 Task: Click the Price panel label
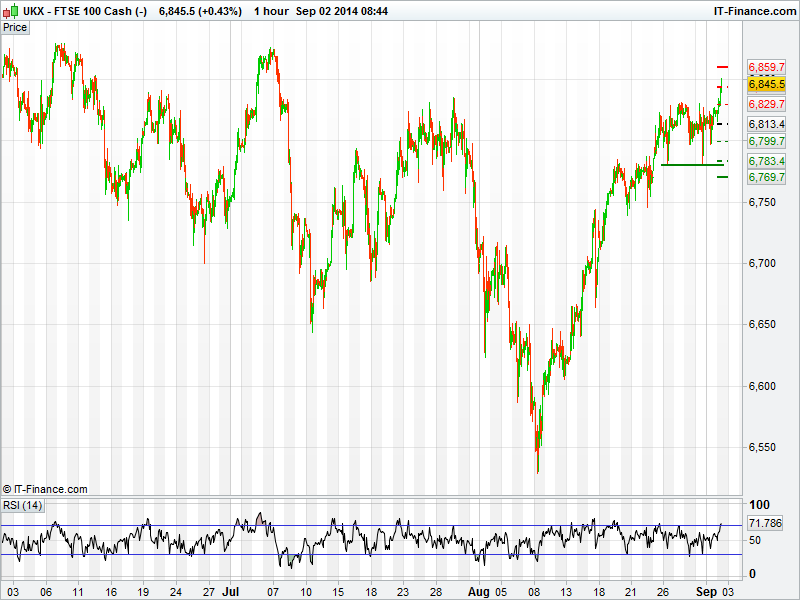(15, 28)
